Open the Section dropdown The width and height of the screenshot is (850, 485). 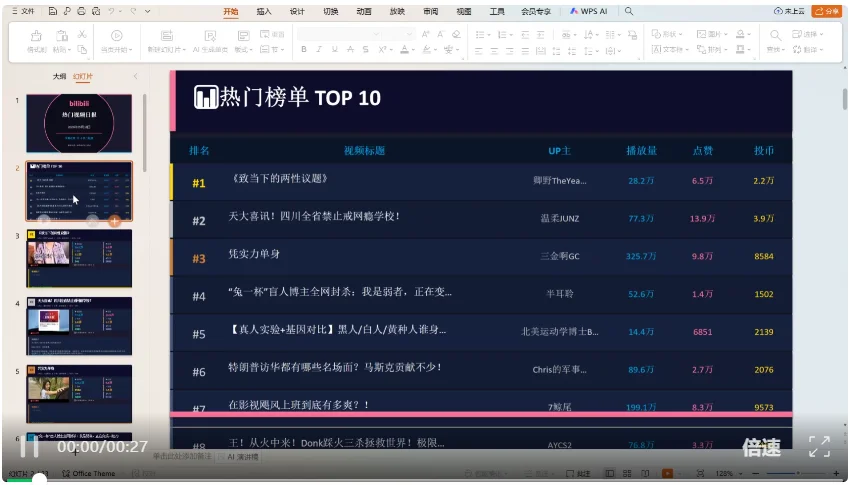272,49
